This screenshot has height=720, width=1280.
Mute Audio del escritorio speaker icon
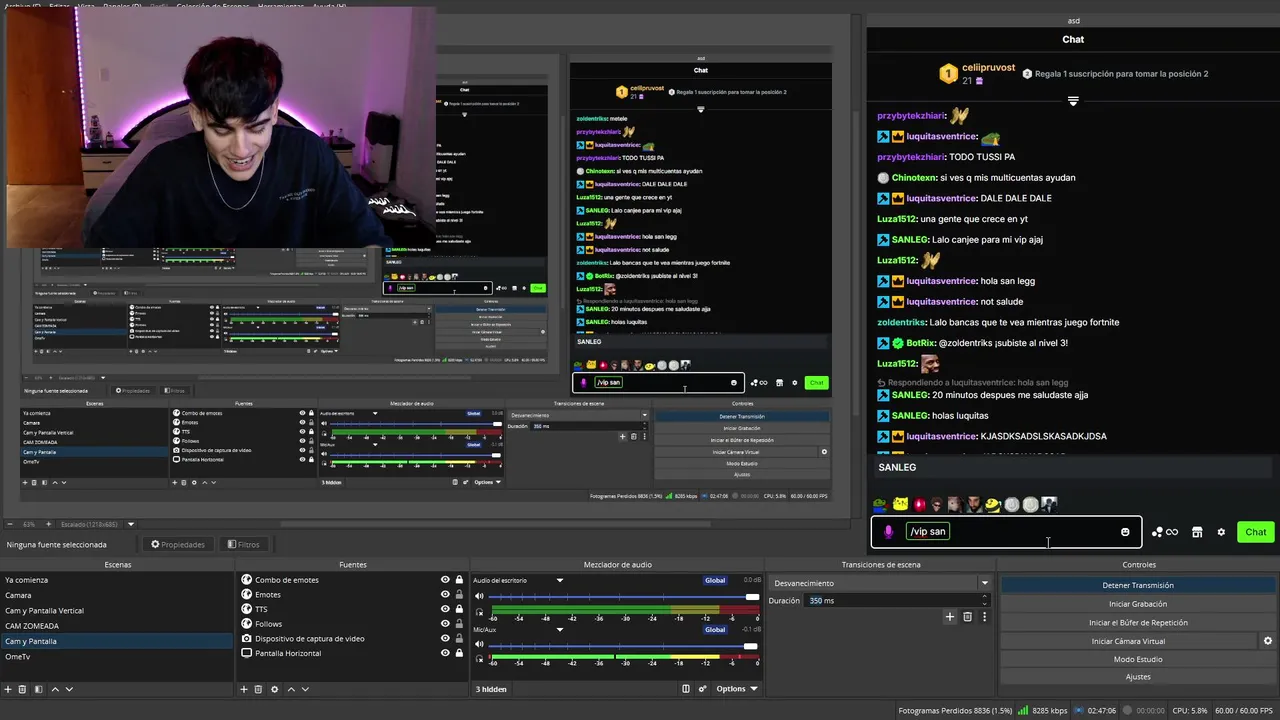(479, 596)
